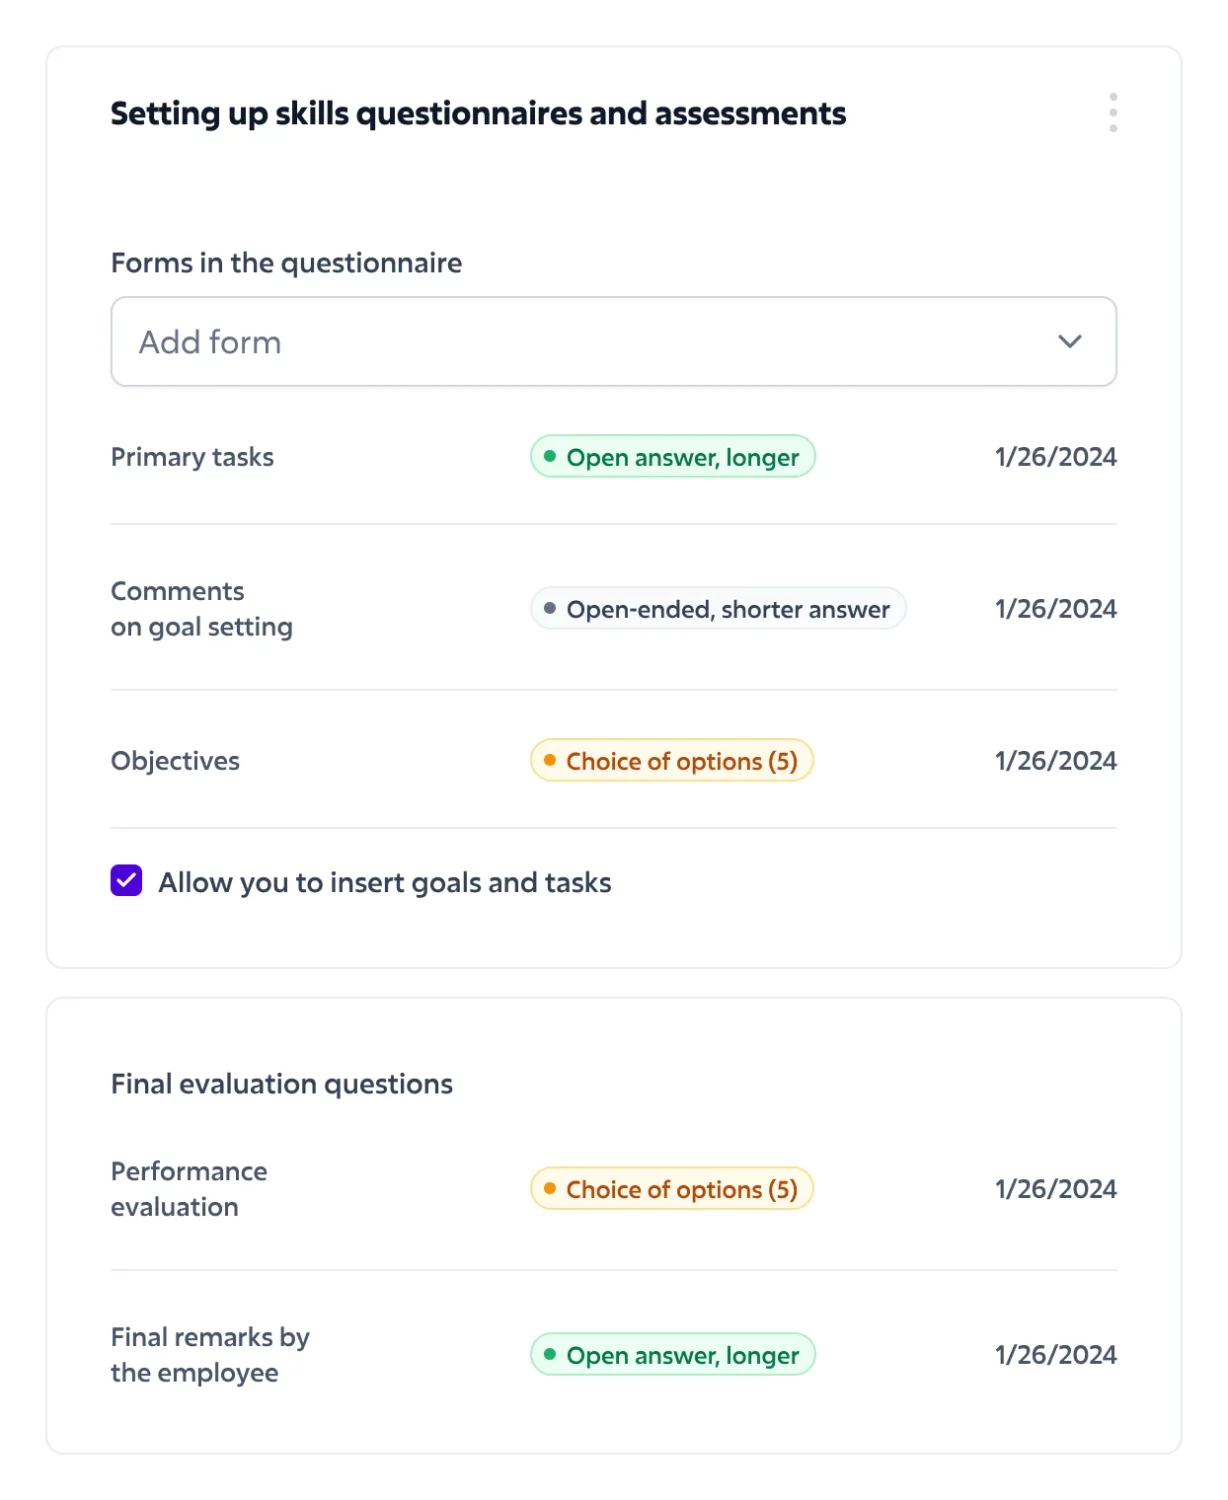Click the Add form placeholder text
This screenshot has height=1500, width=1228.
tap(210, 342)
